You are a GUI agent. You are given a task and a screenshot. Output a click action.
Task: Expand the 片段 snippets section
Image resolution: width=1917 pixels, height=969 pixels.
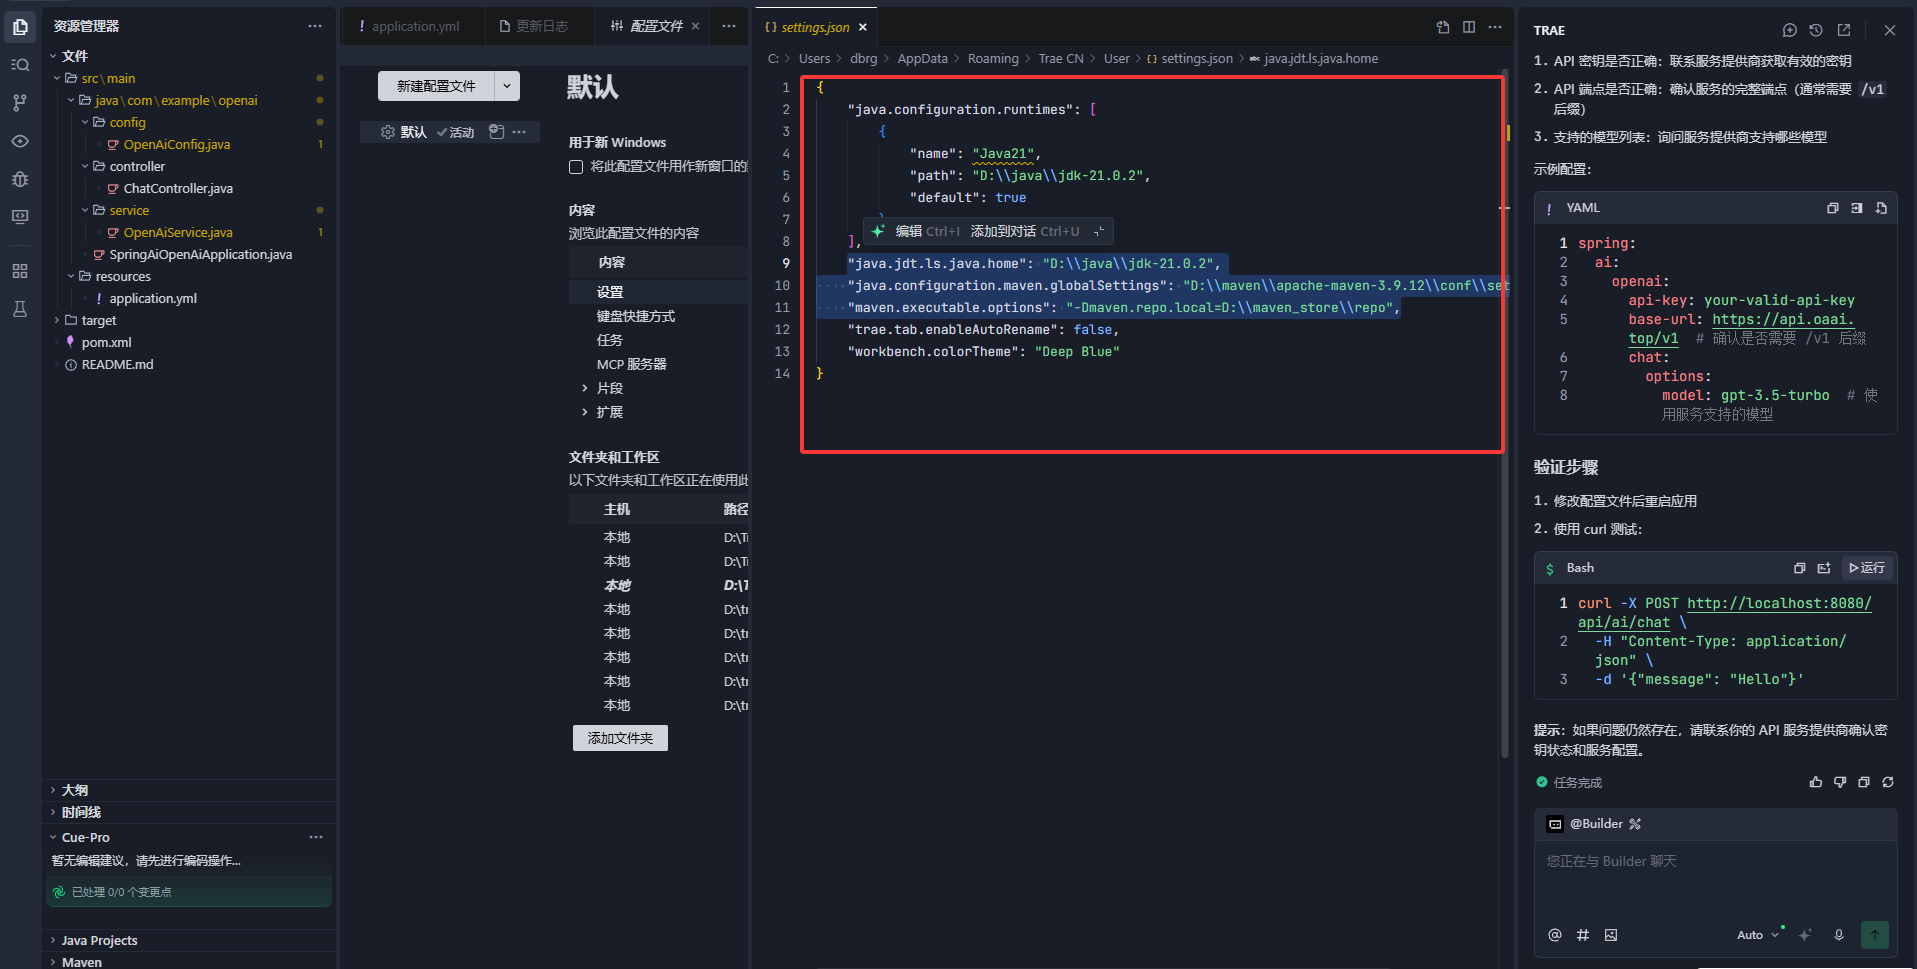tap(585, 388)
